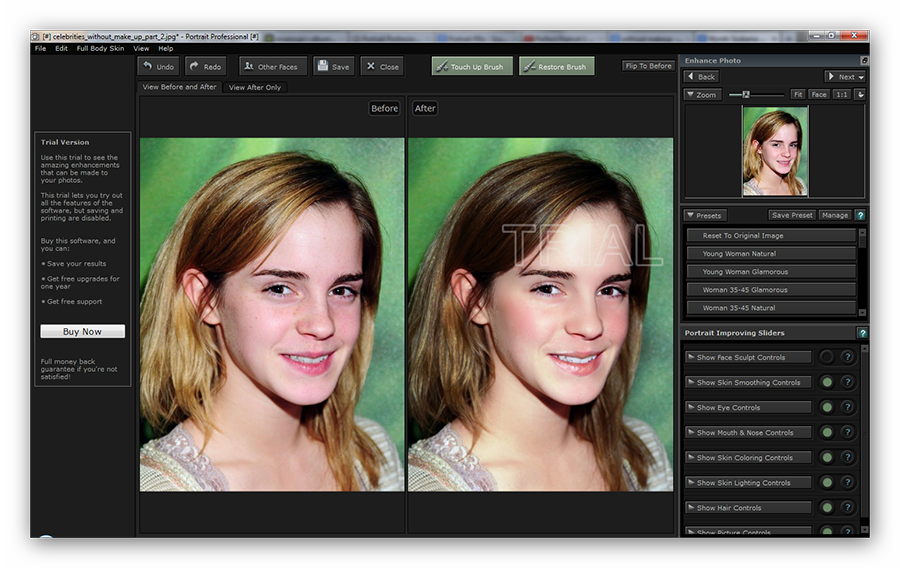Click the Manage presets button
Screen dimensions: 900x568
835,215
